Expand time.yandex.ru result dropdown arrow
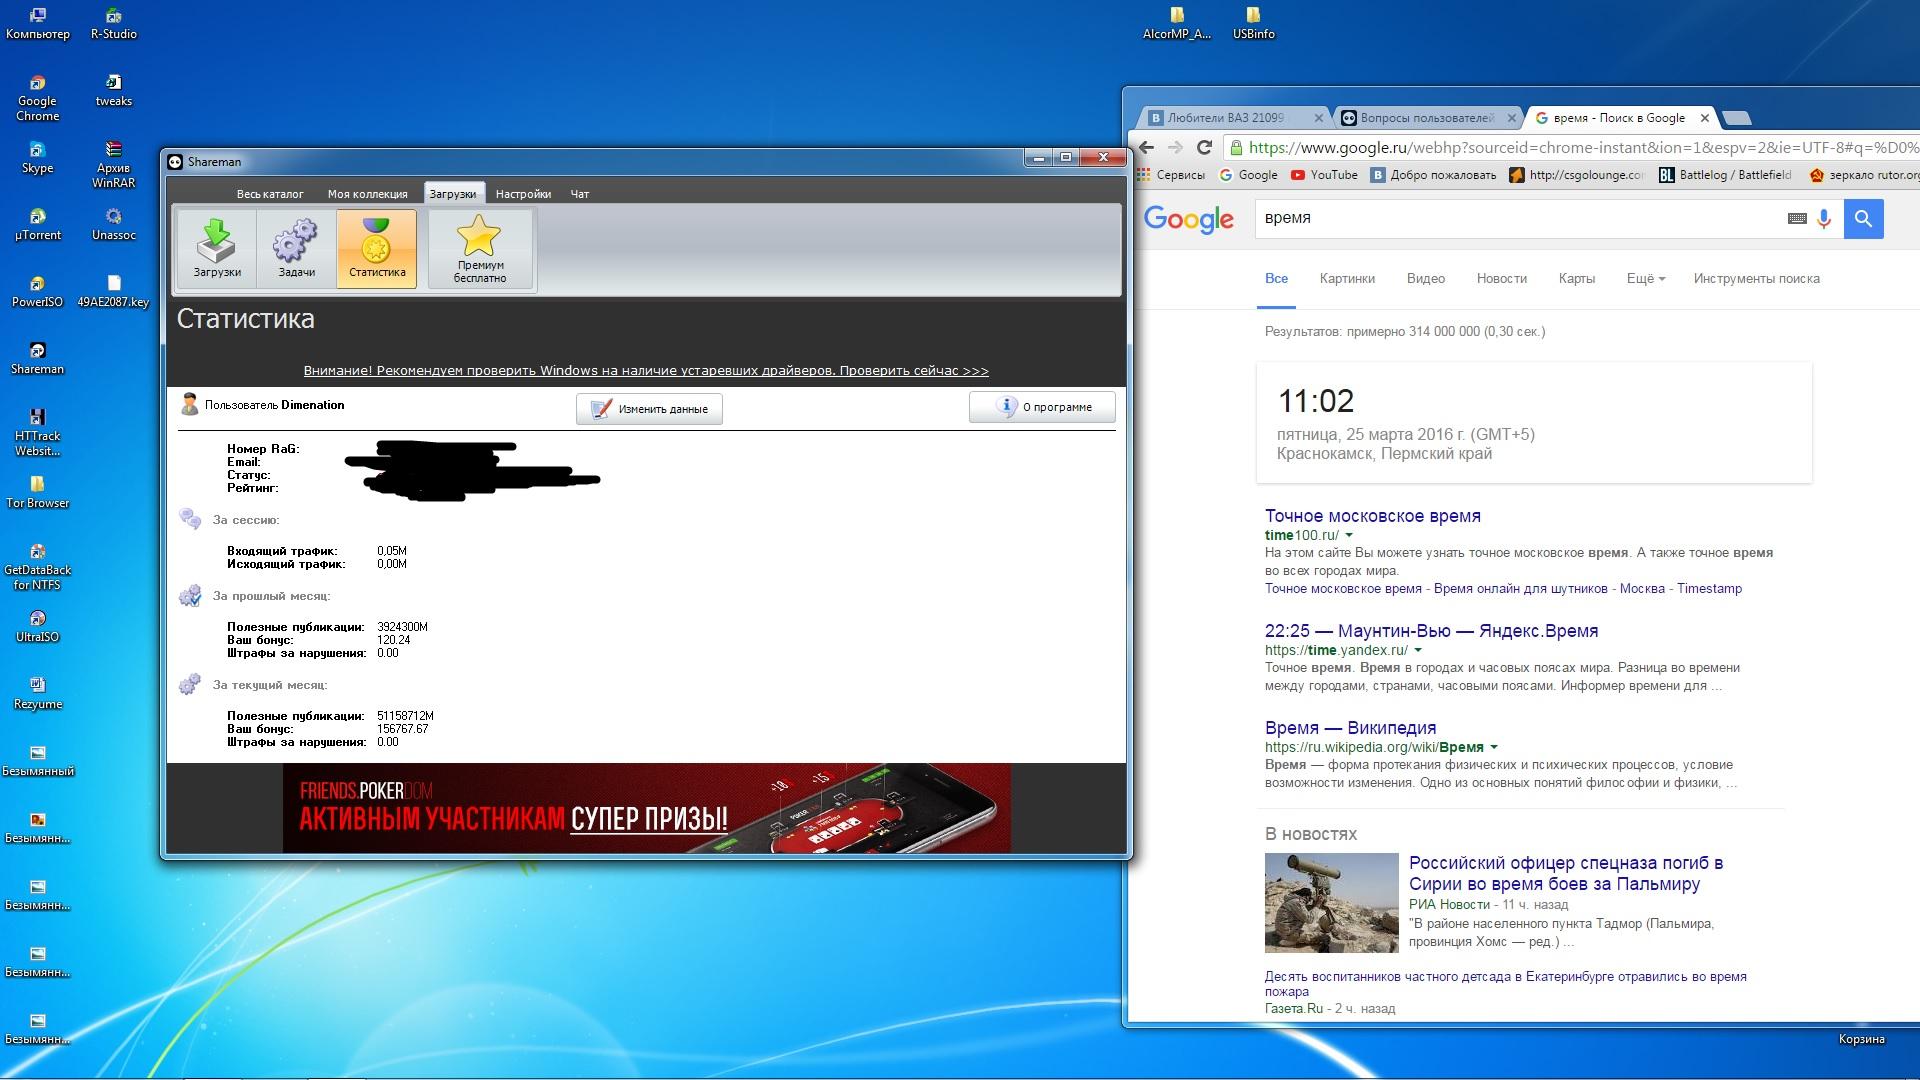The width and height of the screenshot is (1920, 1080). click(1418, 651)
